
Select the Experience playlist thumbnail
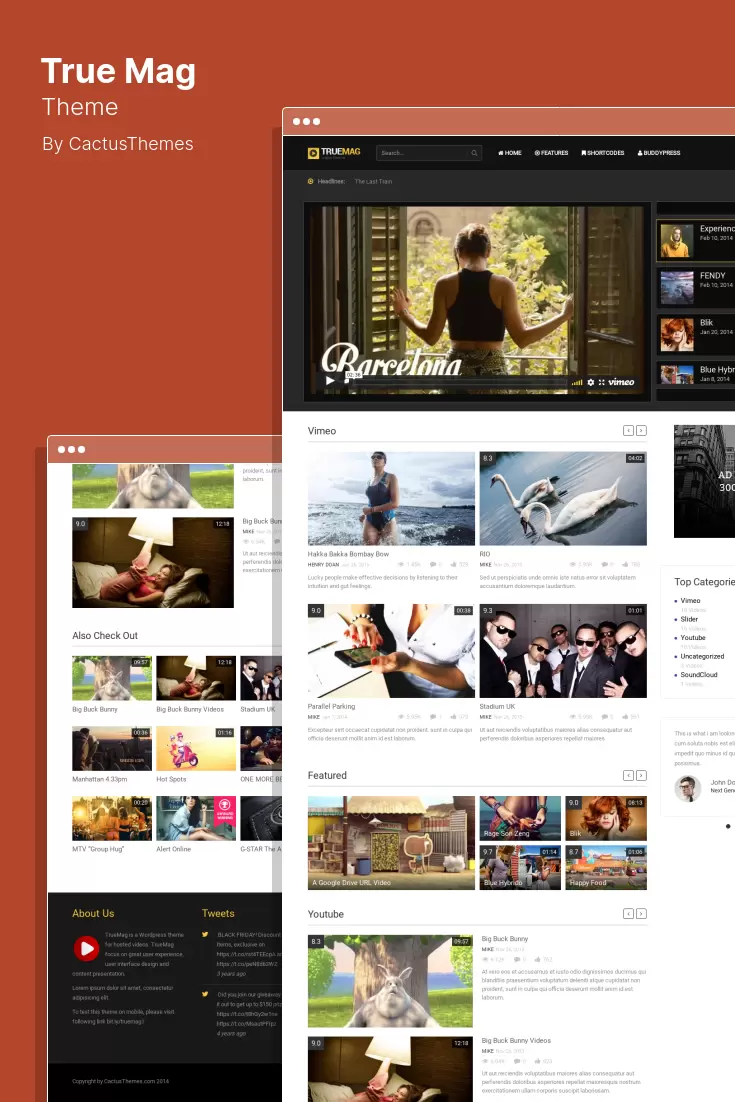point(676,240)
